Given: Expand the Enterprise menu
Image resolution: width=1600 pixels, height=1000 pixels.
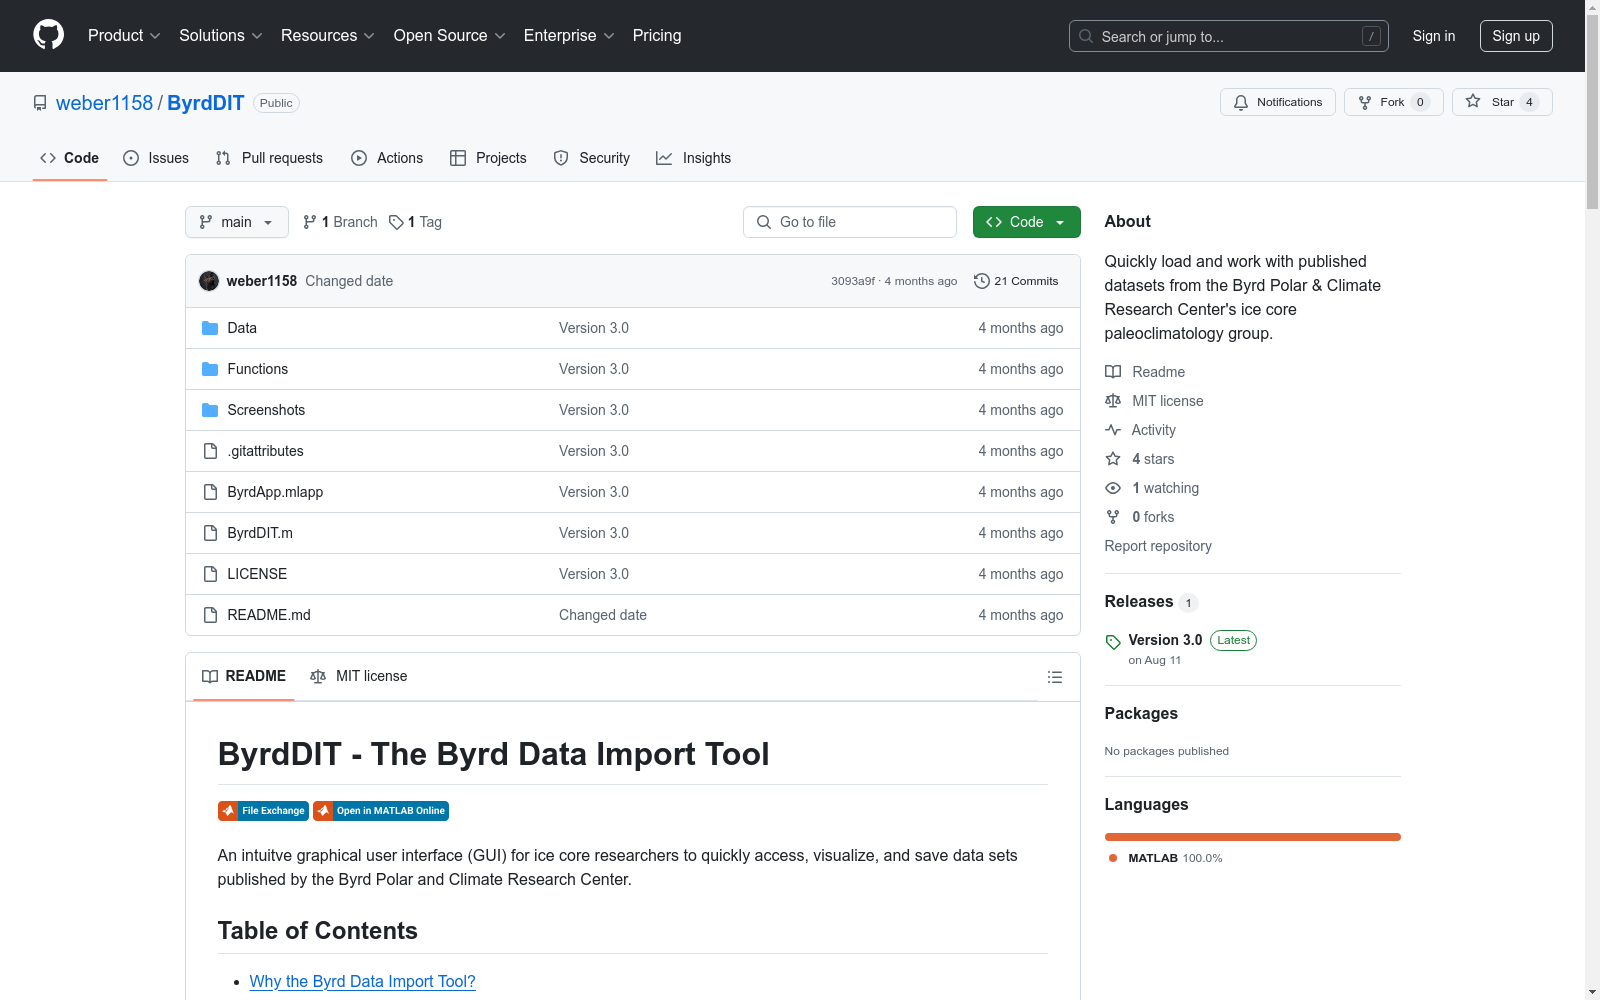Looking at the screenshot, I should click(569, 35).
